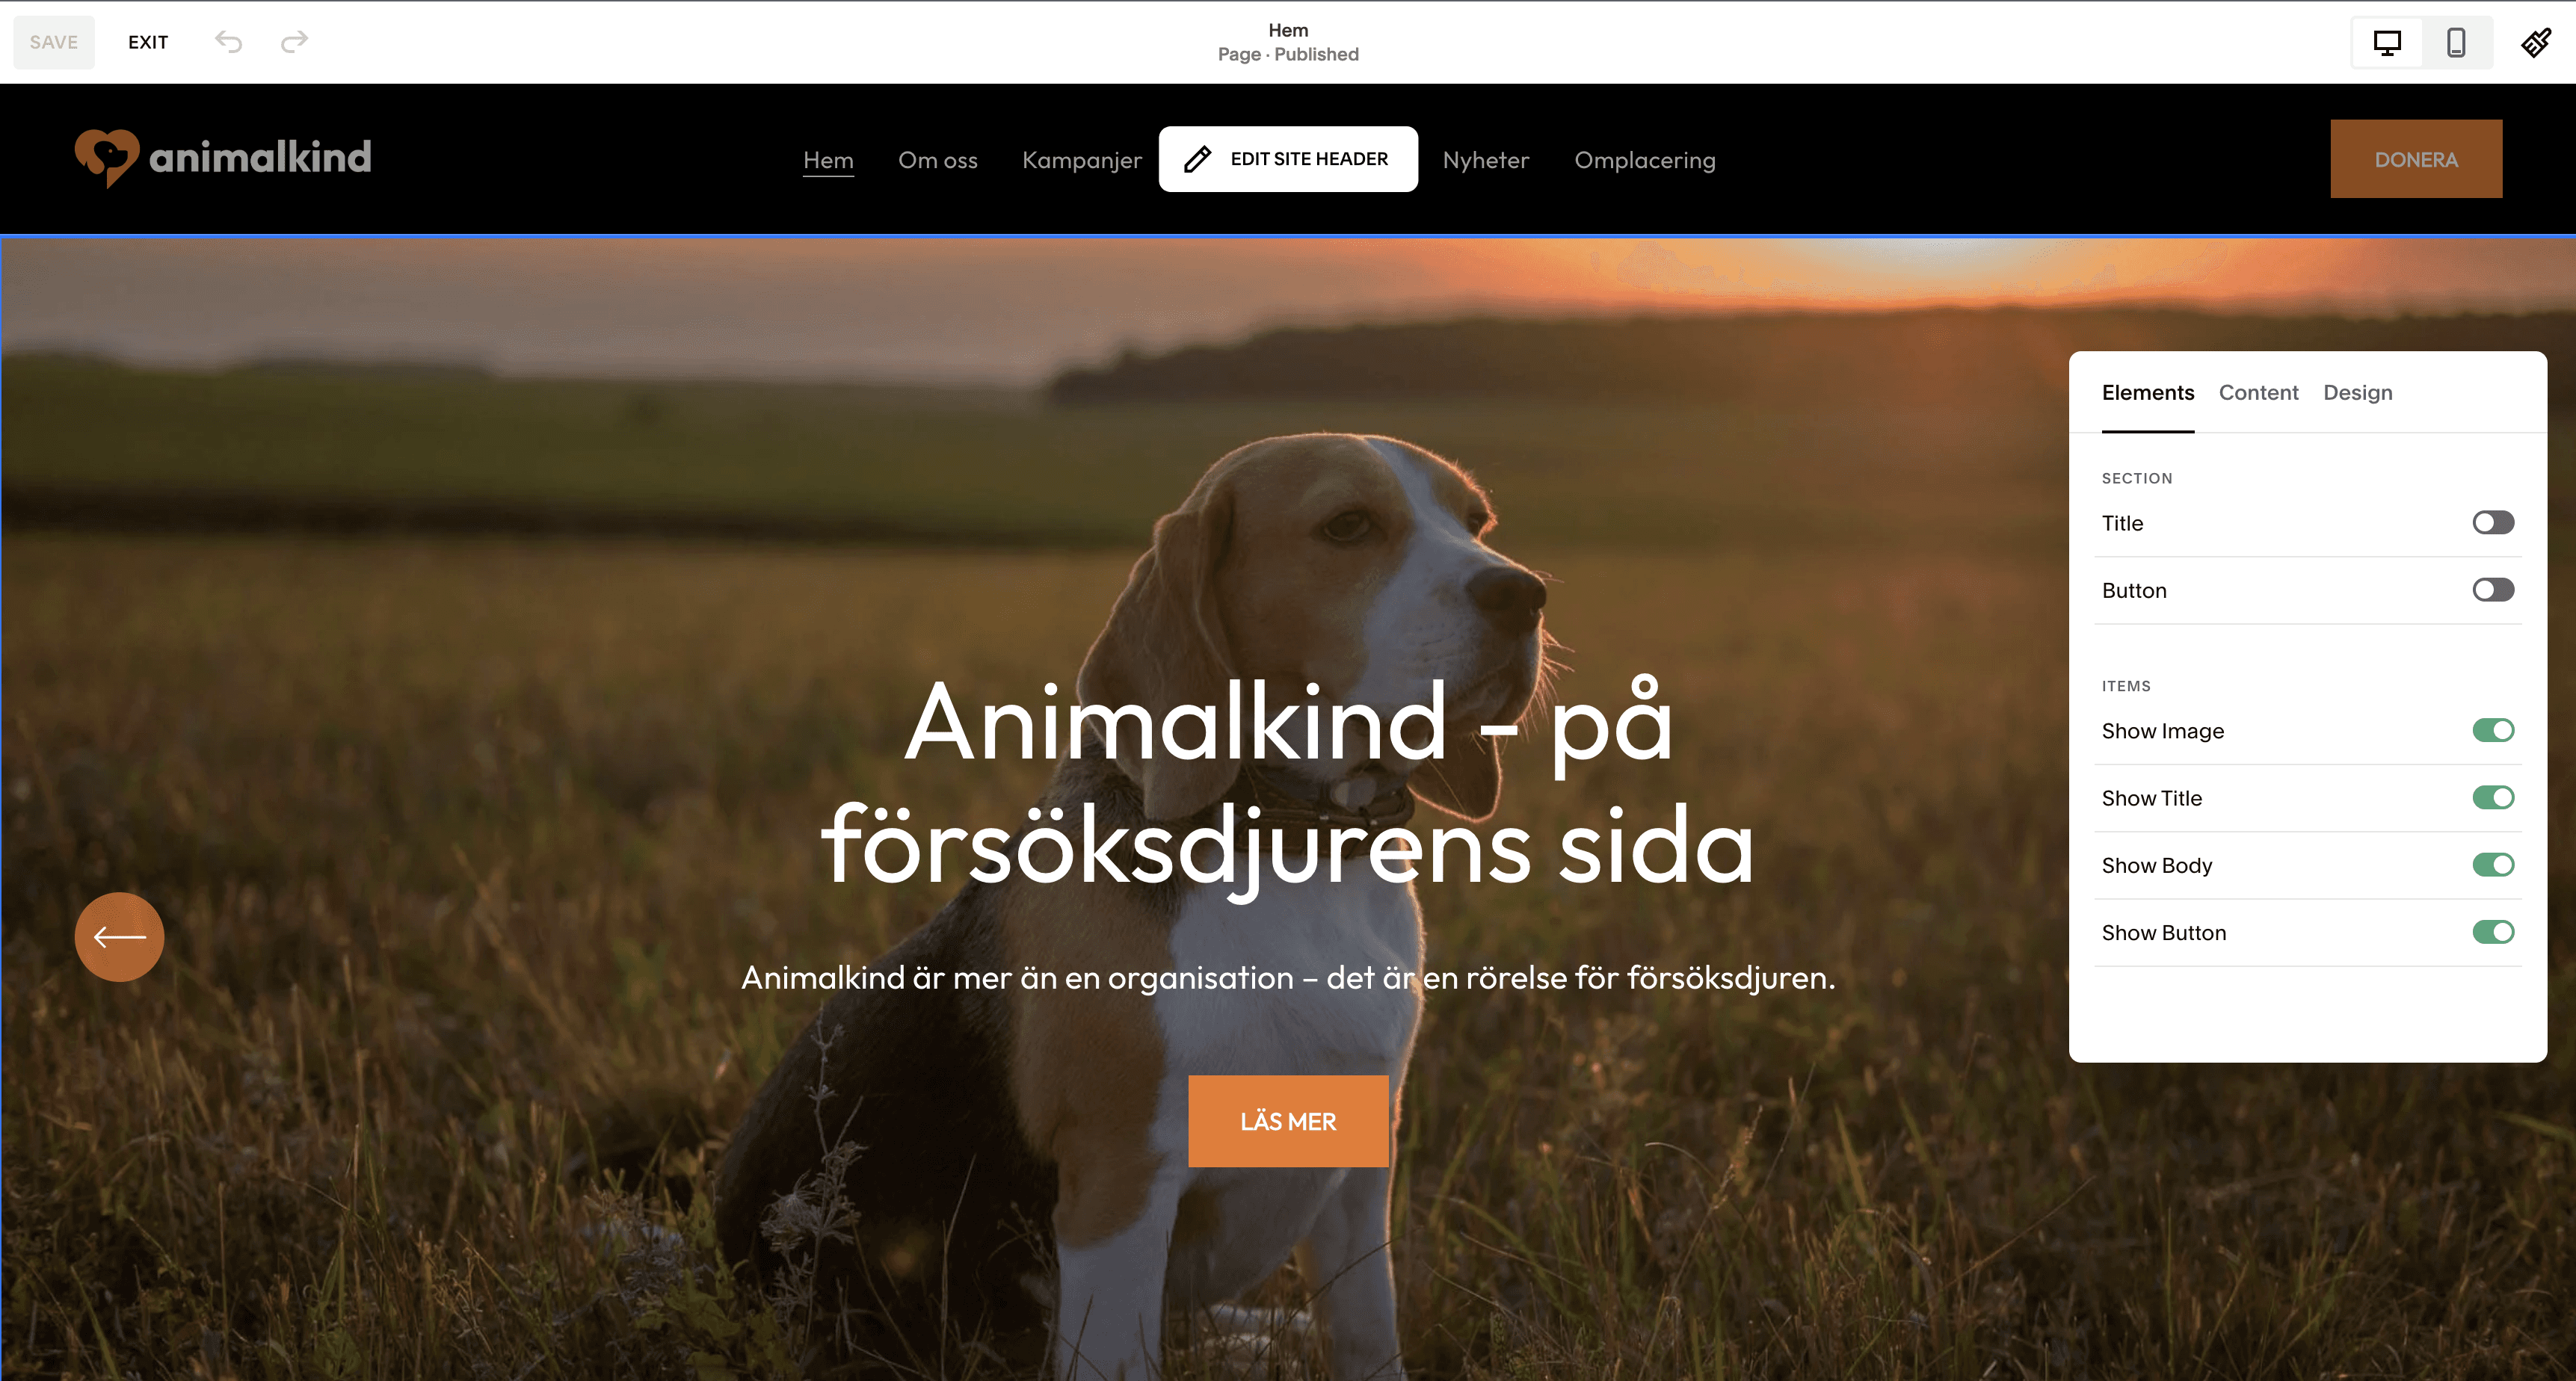Disable the Show Title toggle
The width and height of the screenshot is (2576, 1381).
(2493, 798)
